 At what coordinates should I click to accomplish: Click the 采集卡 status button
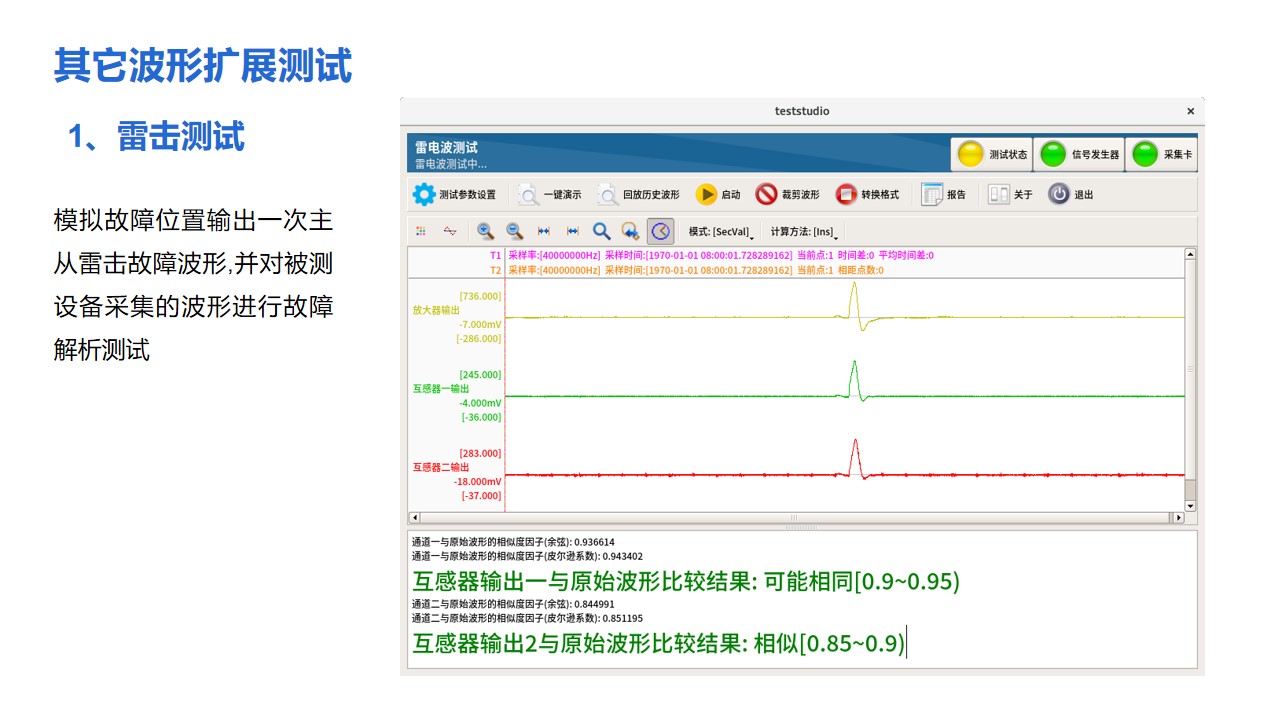(x=1161, y=155)
